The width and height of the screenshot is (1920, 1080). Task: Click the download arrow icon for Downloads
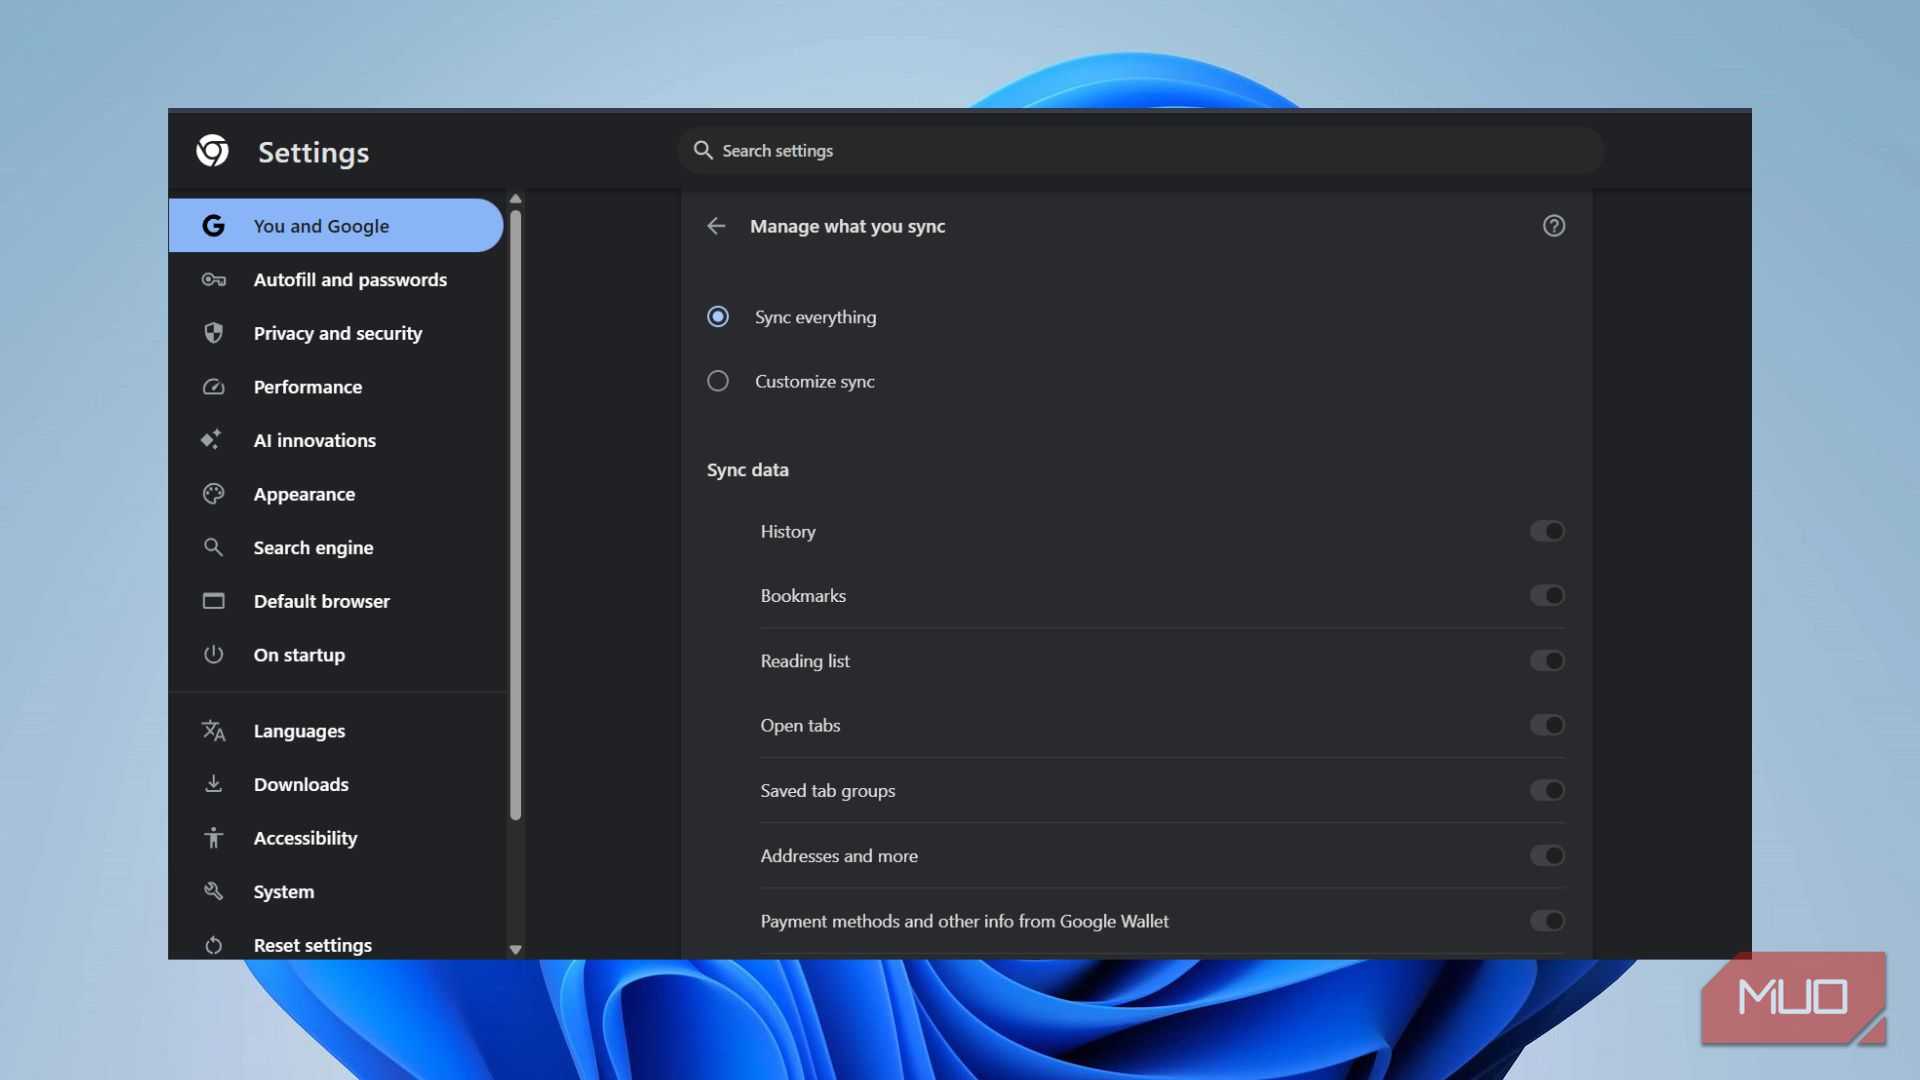[x=213, y=784]
